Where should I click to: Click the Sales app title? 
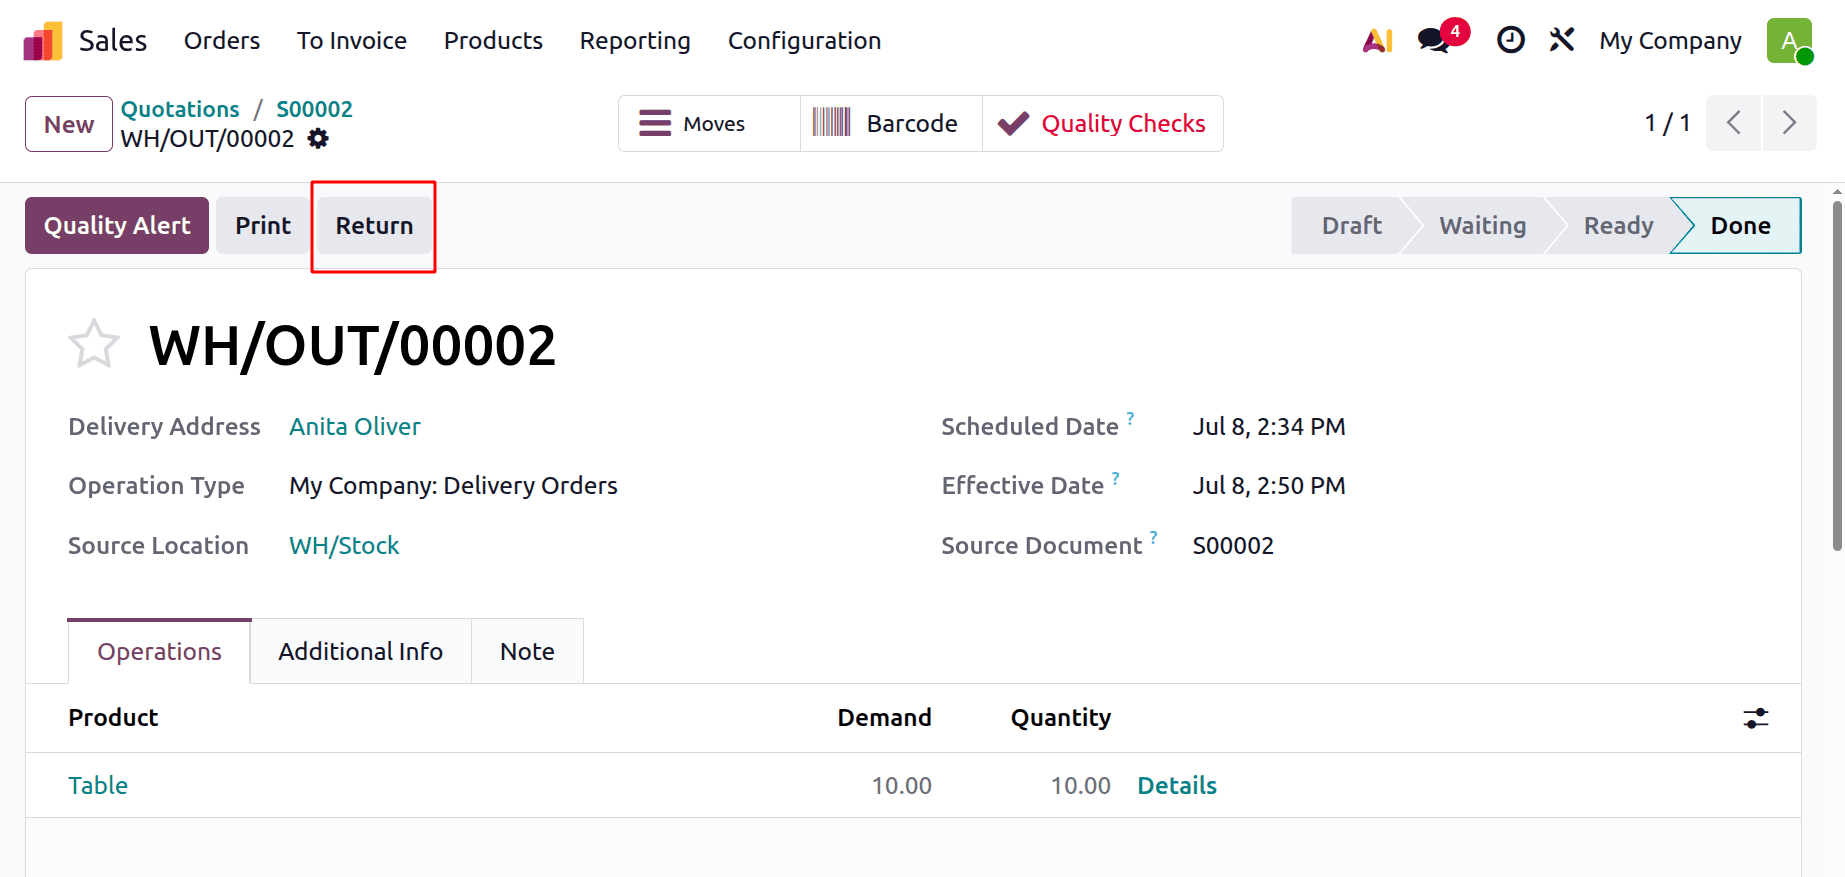113,41
